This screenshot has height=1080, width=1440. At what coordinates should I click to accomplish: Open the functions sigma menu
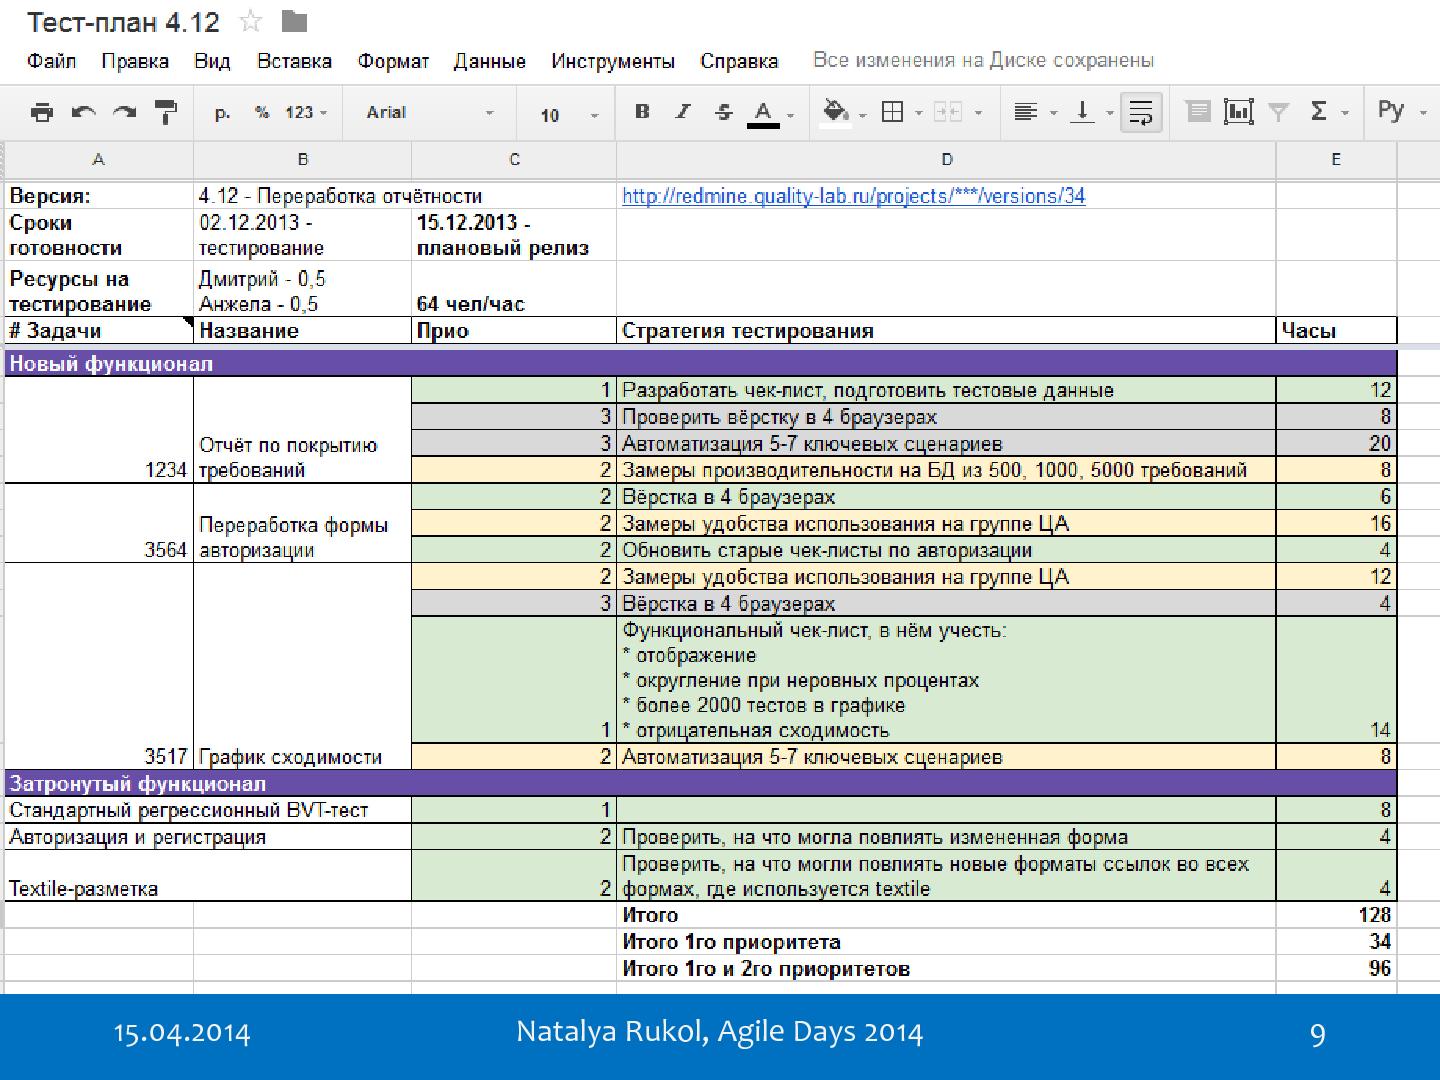pyautogui.click(x=1319, y=111)
